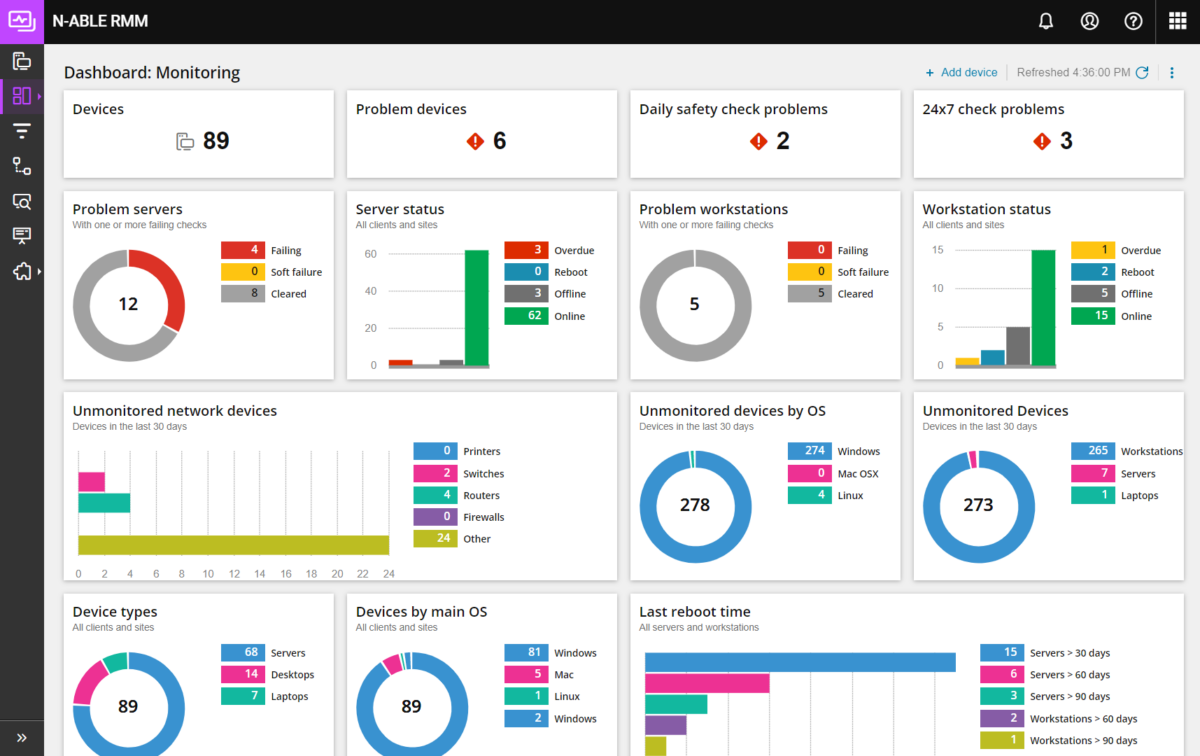Open the integrations puzzle-piece sidebar icon

pos(22,271)
